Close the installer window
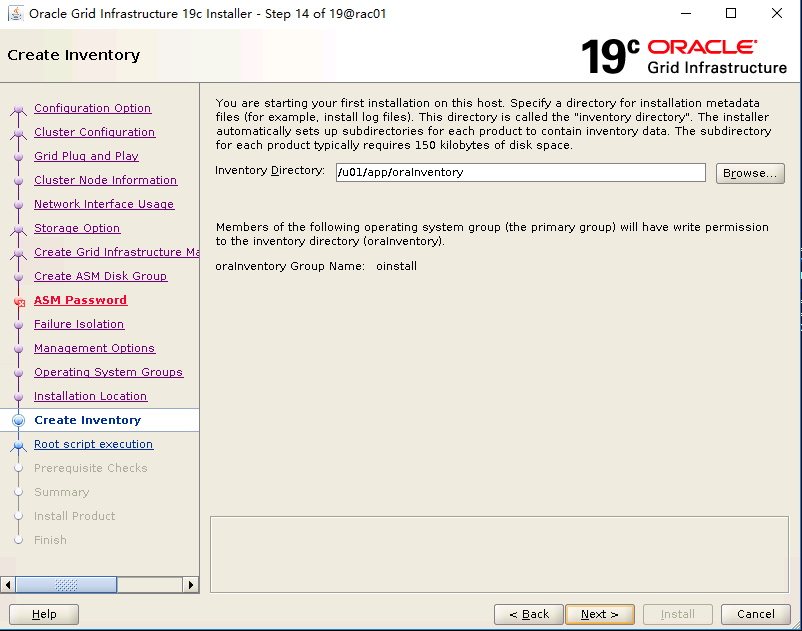The width and height of the screenshot is (802, 631). [x=776, y=13]
